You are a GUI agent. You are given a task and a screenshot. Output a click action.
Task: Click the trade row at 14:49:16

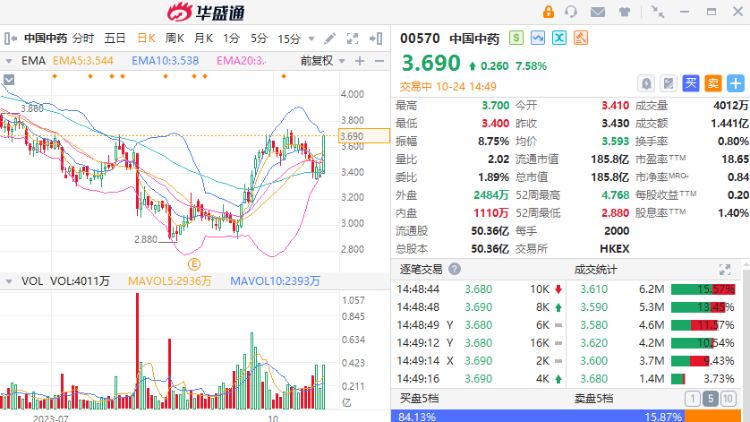(479, 379)
